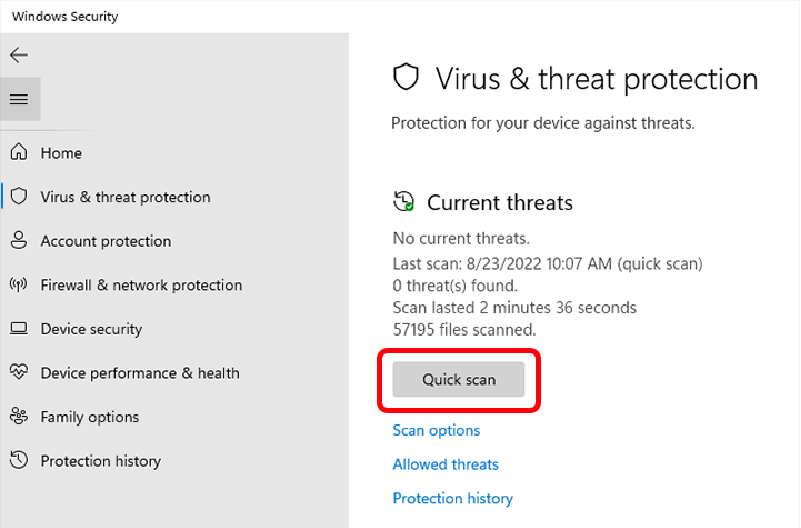Start a Quick scan
The height and width of the screenshot is (528, 801).
tap(458, 380)
